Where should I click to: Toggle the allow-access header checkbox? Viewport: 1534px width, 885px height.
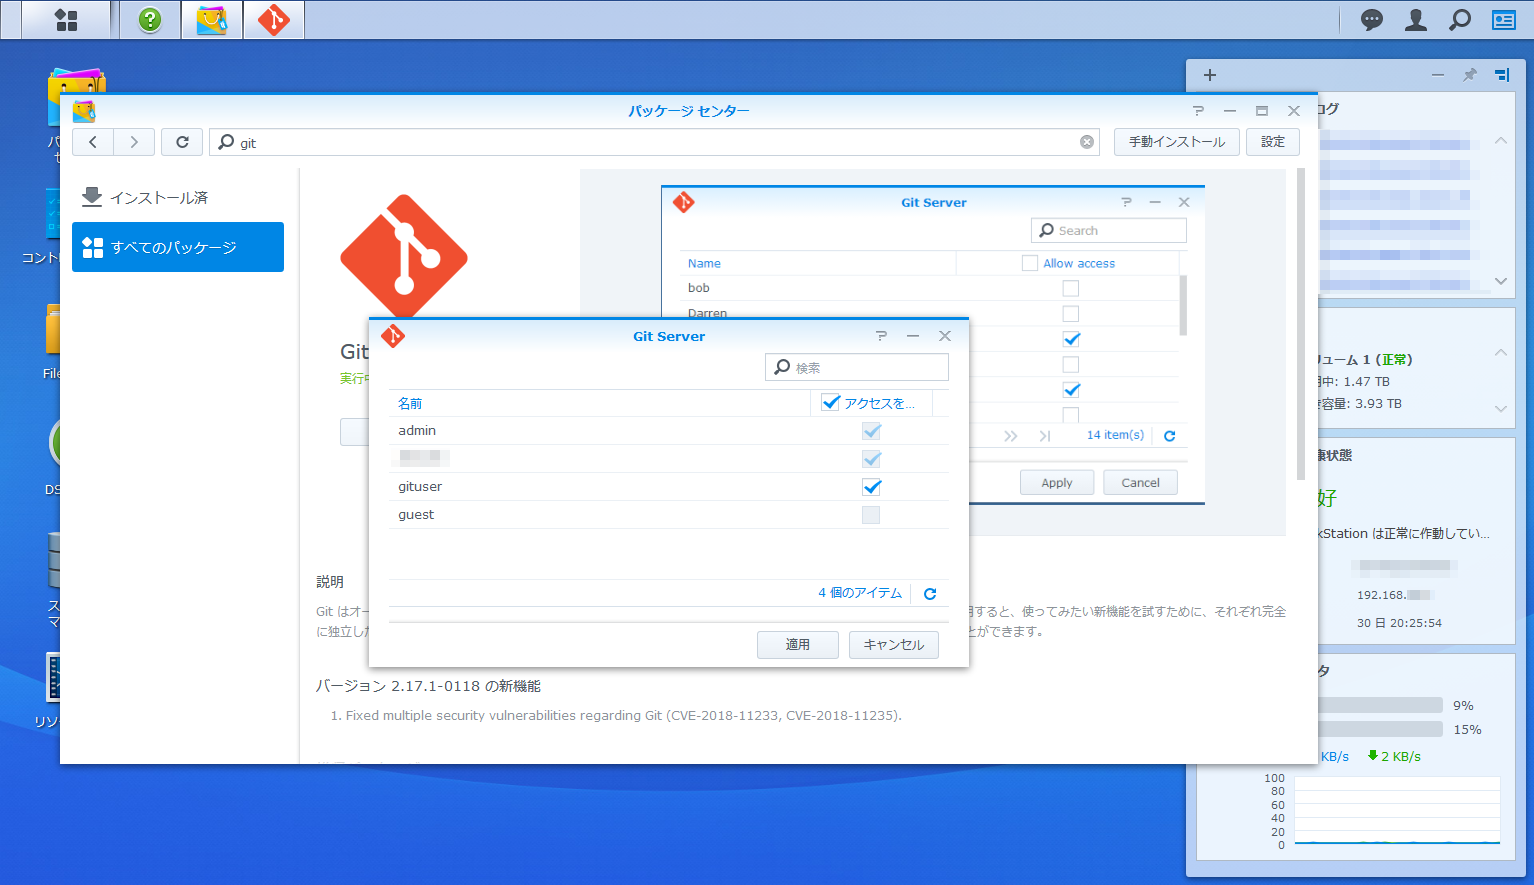click(831, 403)
